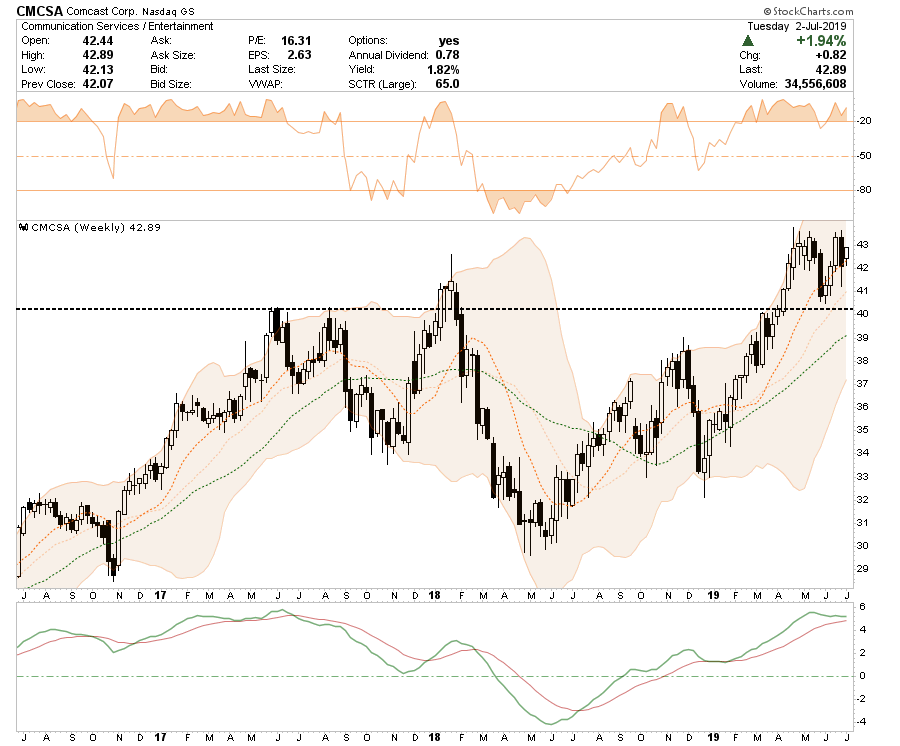Click the Options value yes
This screenshot has width=900, height=746.
pyautogui.click(x=449, y=41)
